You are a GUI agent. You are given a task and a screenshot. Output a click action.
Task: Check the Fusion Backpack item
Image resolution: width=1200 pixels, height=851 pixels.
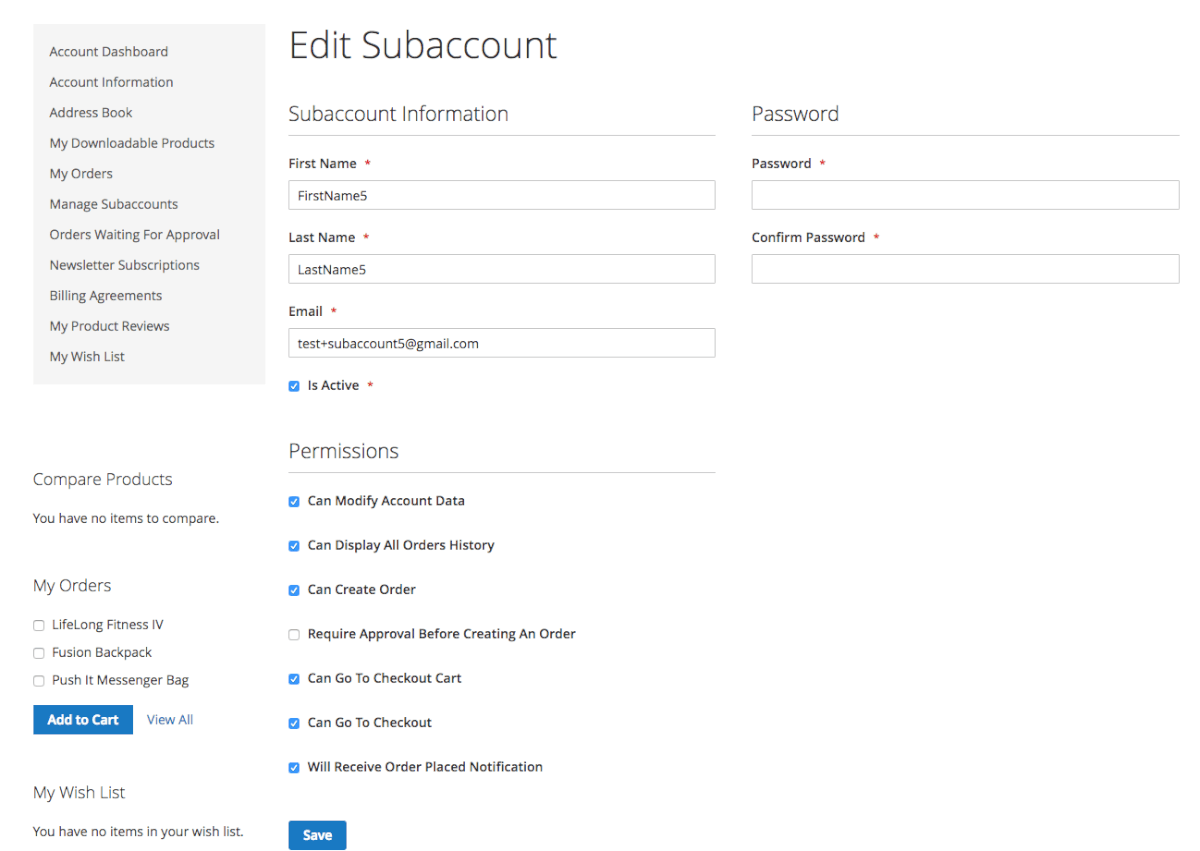tap(39, 653)
